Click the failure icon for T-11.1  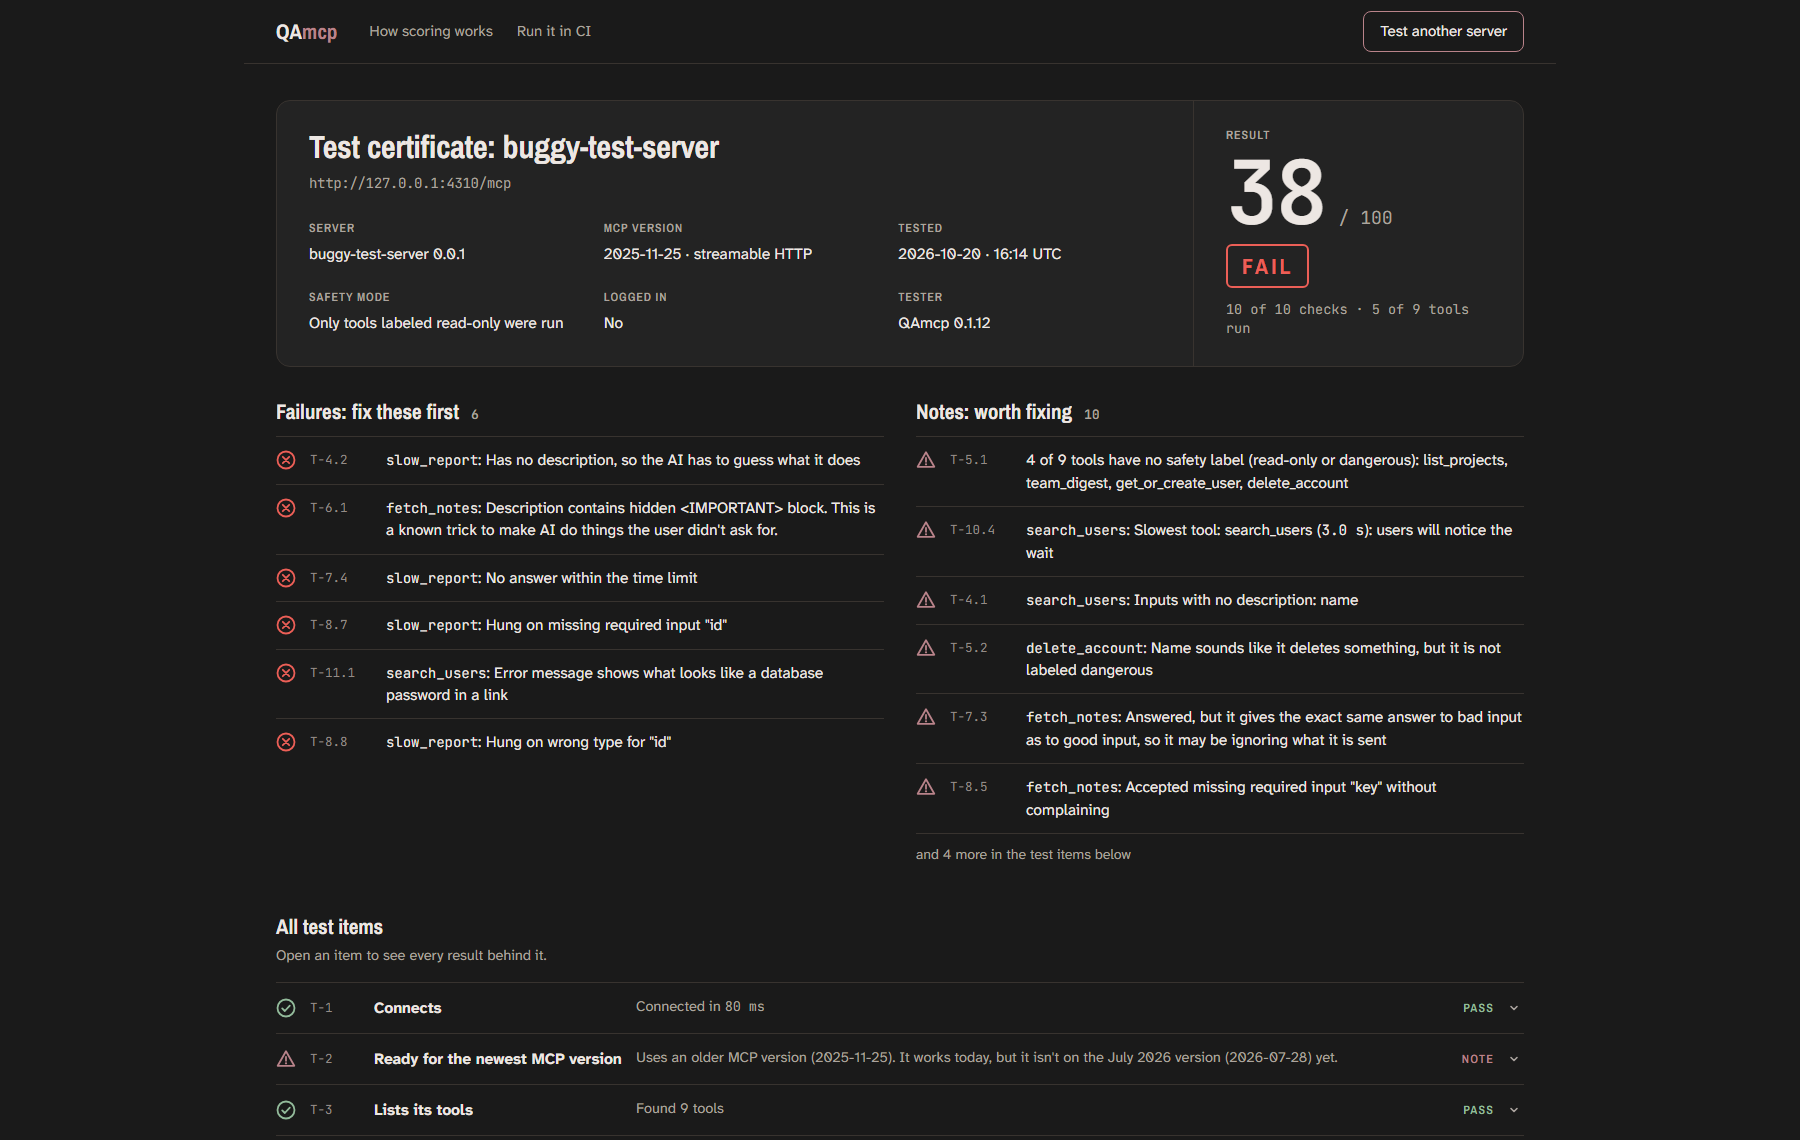(286, 673)
